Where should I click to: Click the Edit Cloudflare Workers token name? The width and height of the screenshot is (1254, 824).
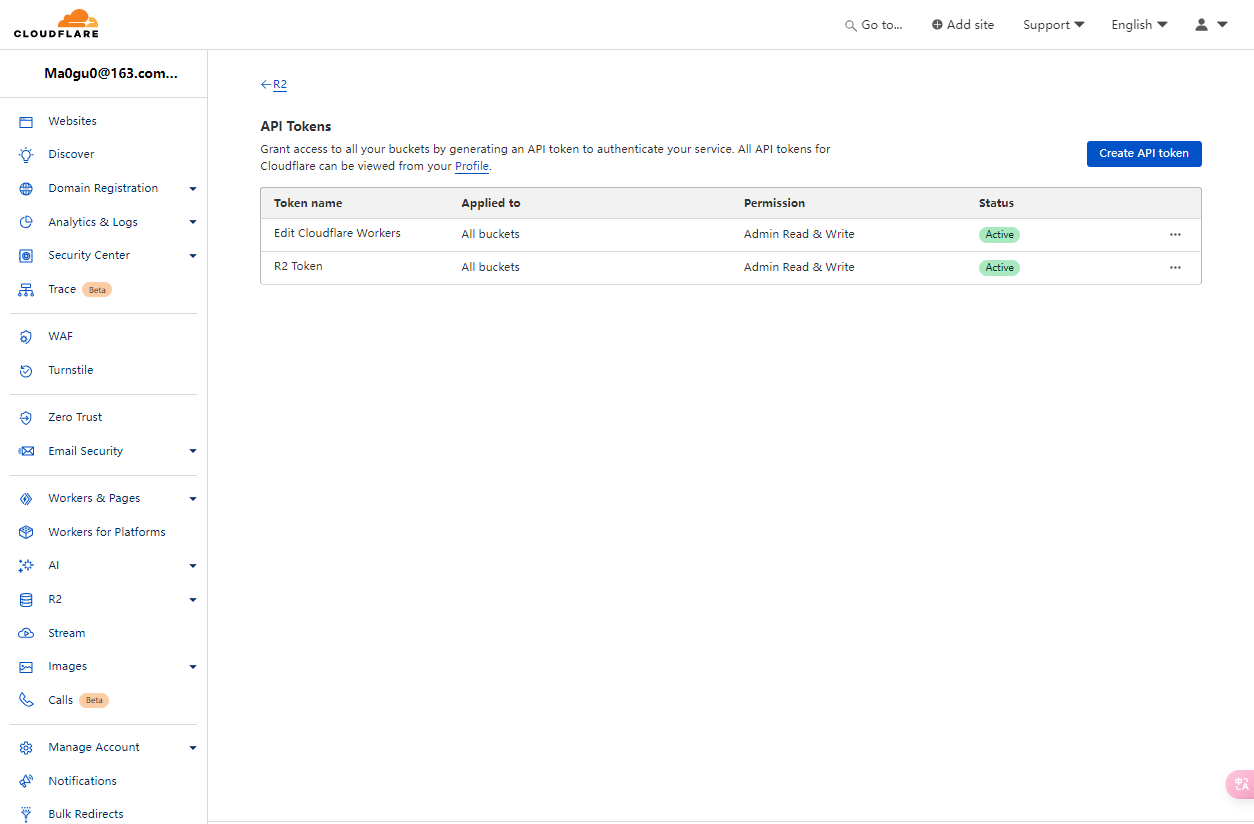pyautogui.click(x=337, y=233)
